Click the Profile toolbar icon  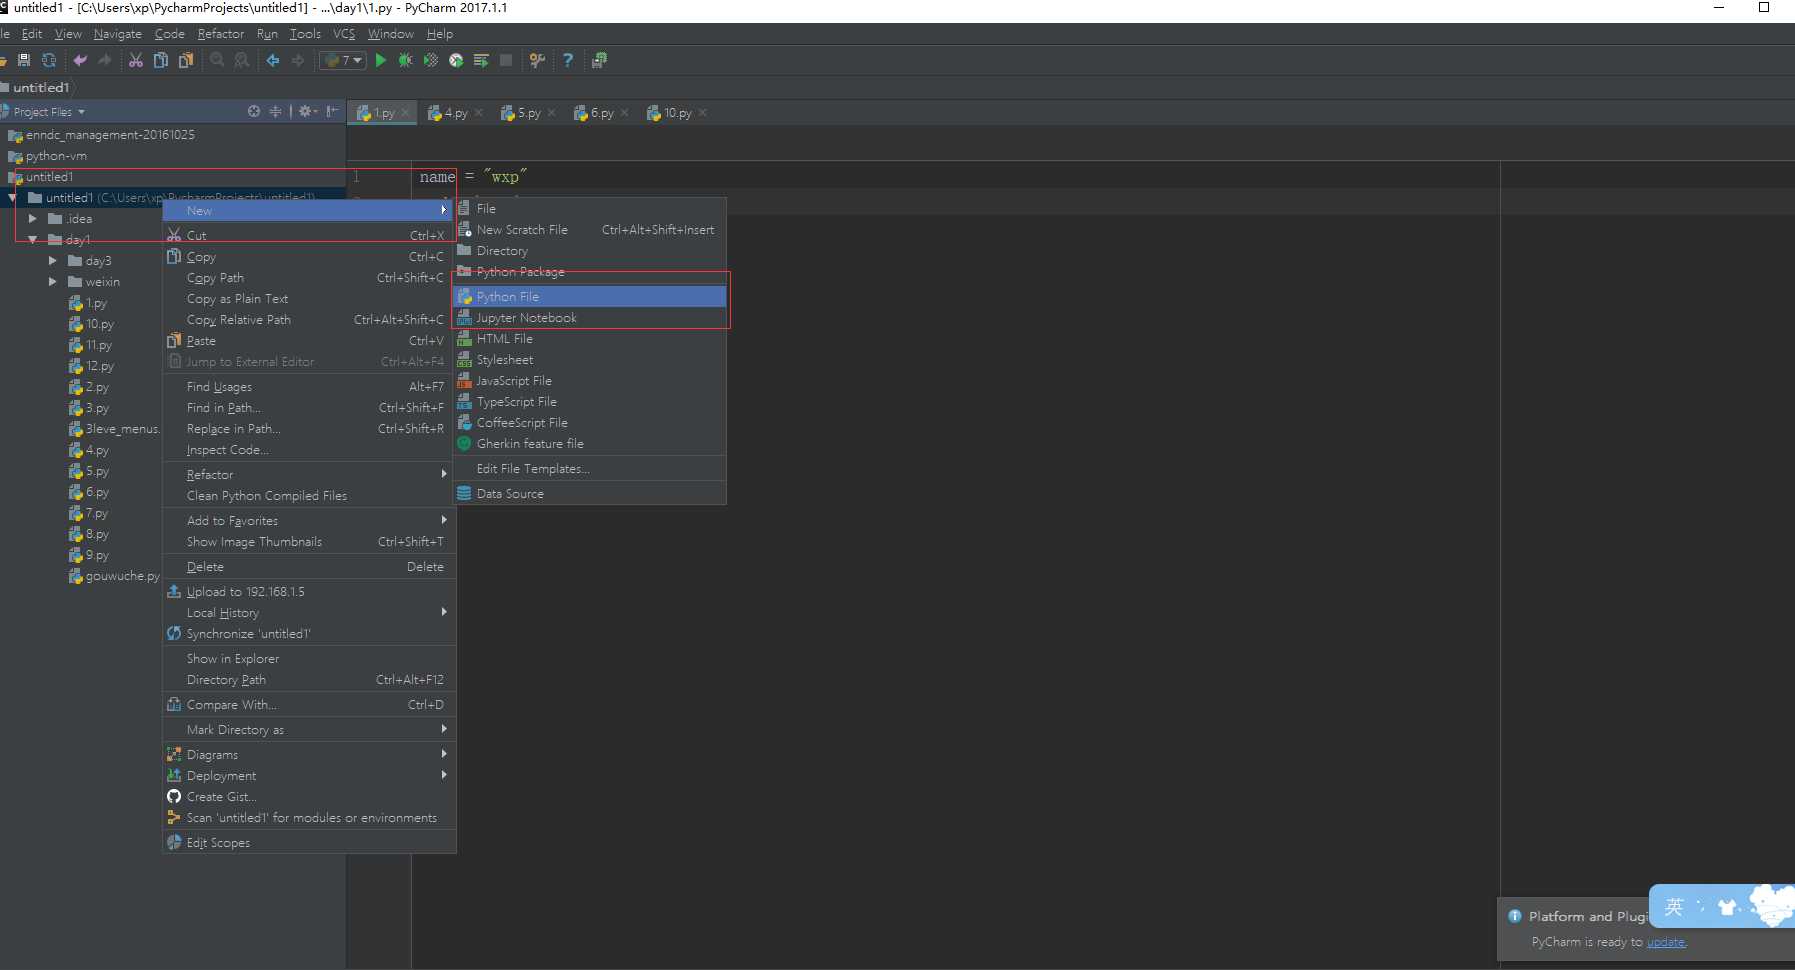(456, 60)
